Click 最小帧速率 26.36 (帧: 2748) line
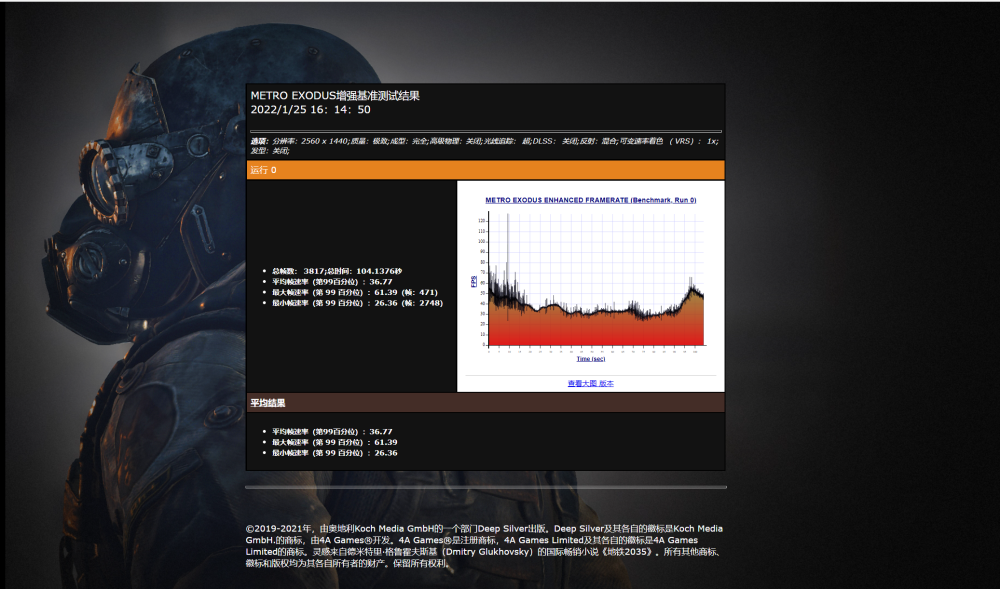The image size is (1000, 589). coord(357,303)
